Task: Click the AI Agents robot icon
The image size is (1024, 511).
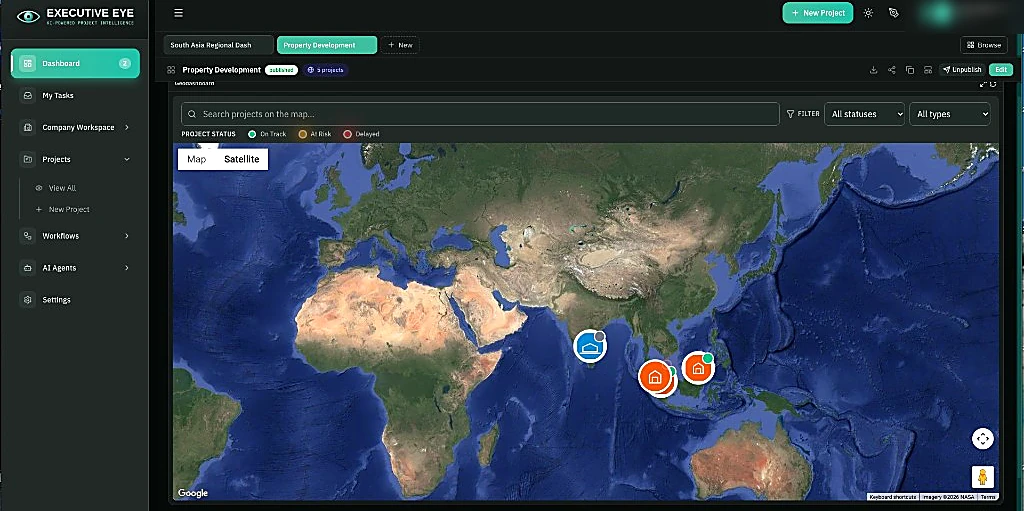Action: [x=27, y=268]
